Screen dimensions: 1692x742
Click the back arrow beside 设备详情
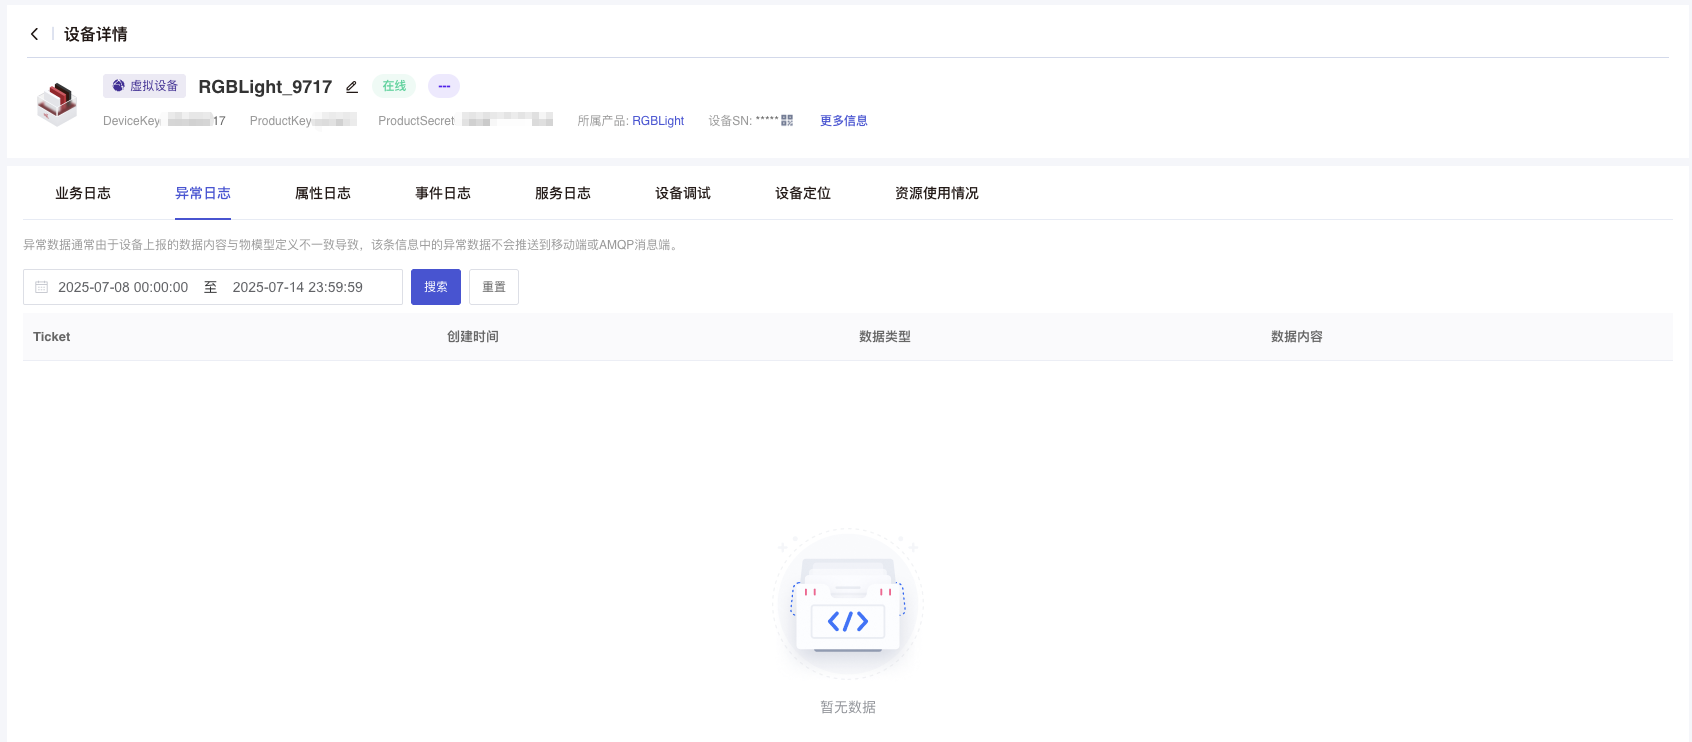(x=35, y=34)
